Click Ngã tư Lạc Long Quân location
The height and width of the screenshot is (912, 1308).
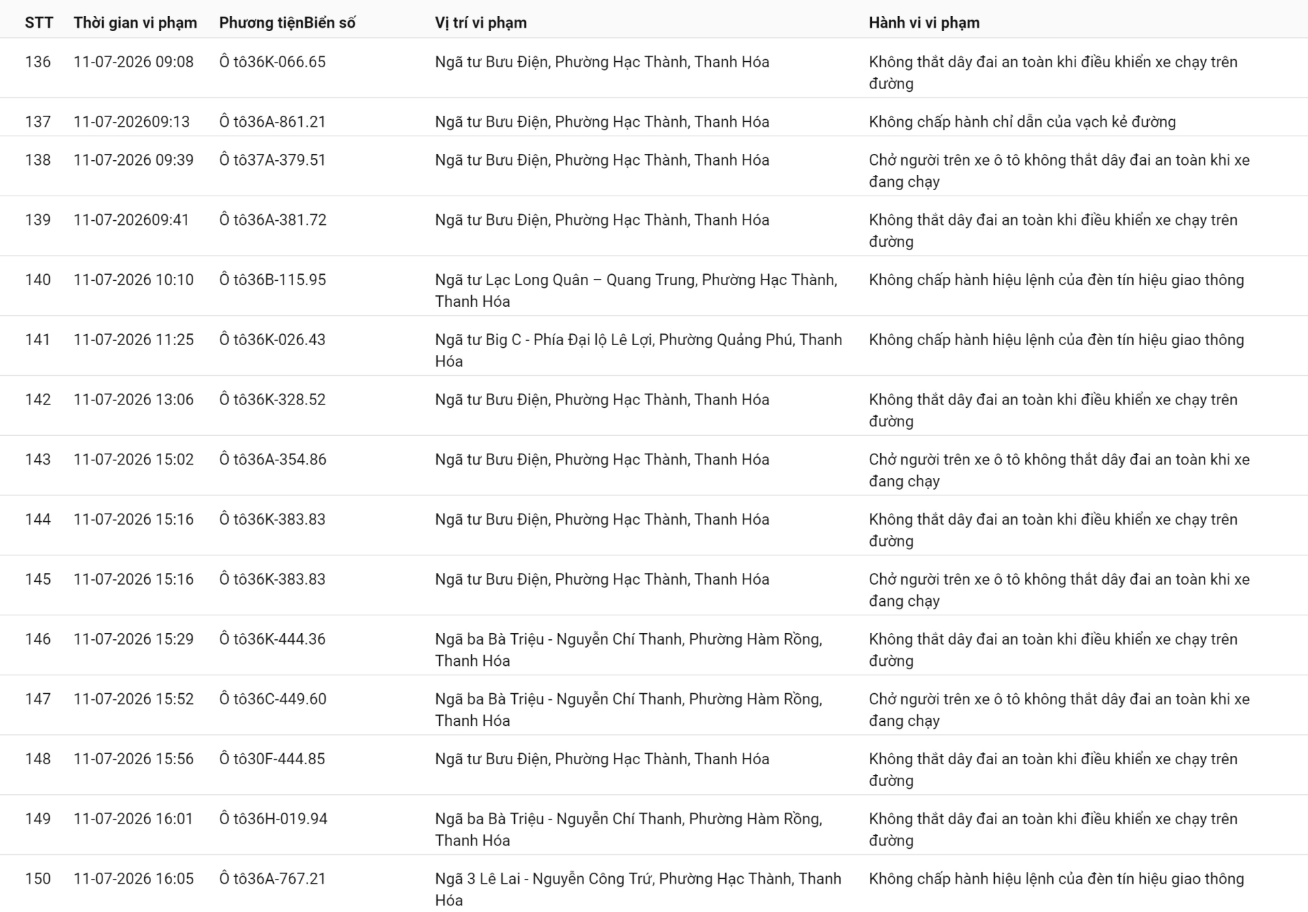pos(638,290)
